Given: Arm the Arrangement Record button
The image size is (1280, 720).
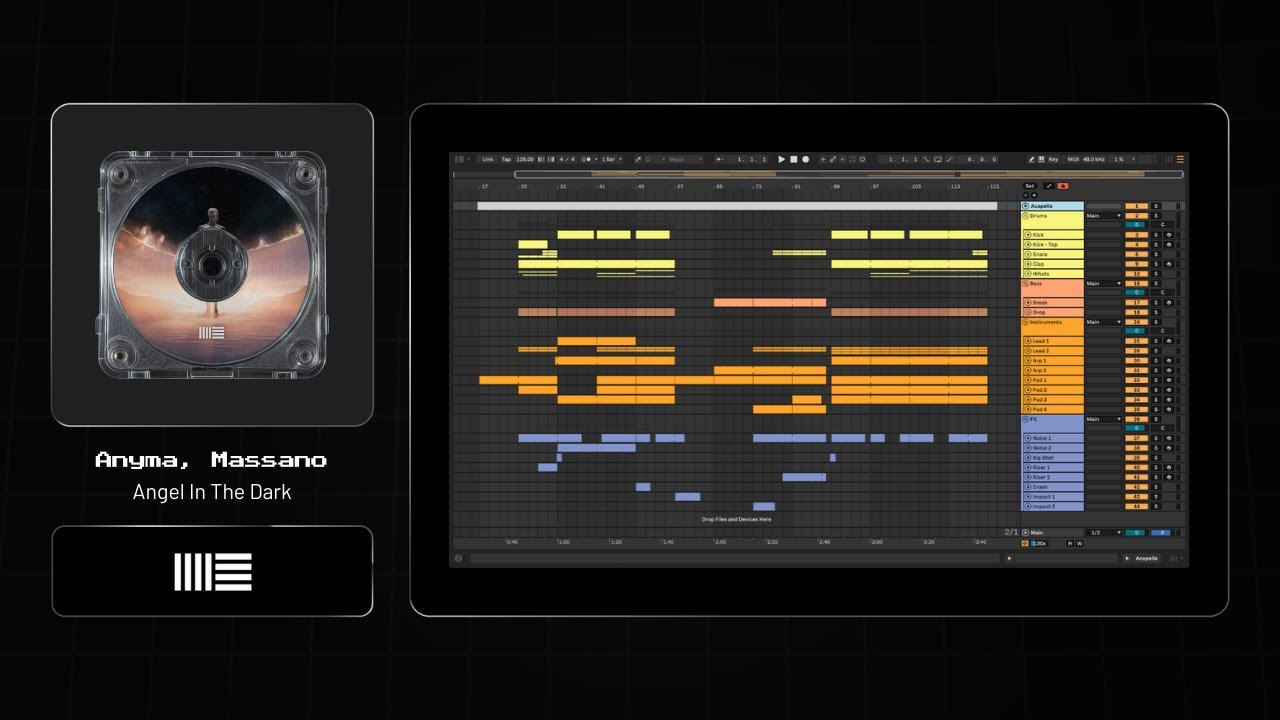Looking at the screenshot, I should pyautogui.click(x=806, y=159).
